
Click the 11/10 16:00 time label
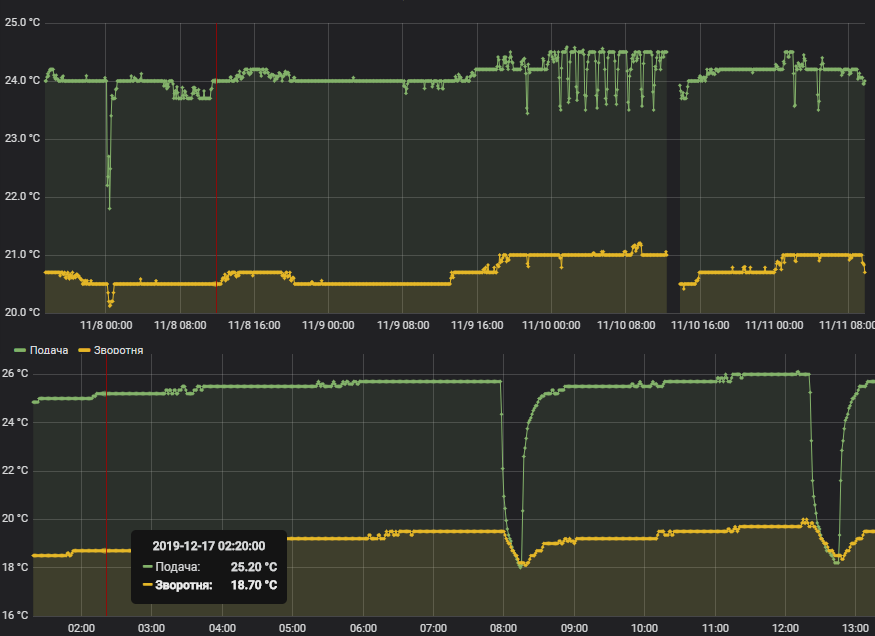pos(700,325)
